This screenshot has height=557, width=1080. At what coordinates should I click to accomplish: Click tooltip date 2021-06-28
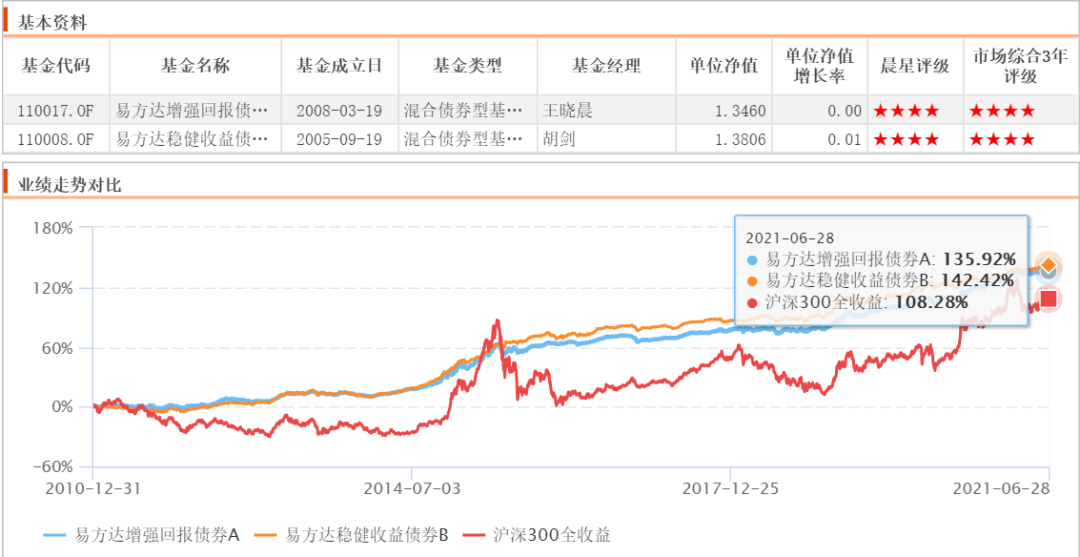(790, 238)
